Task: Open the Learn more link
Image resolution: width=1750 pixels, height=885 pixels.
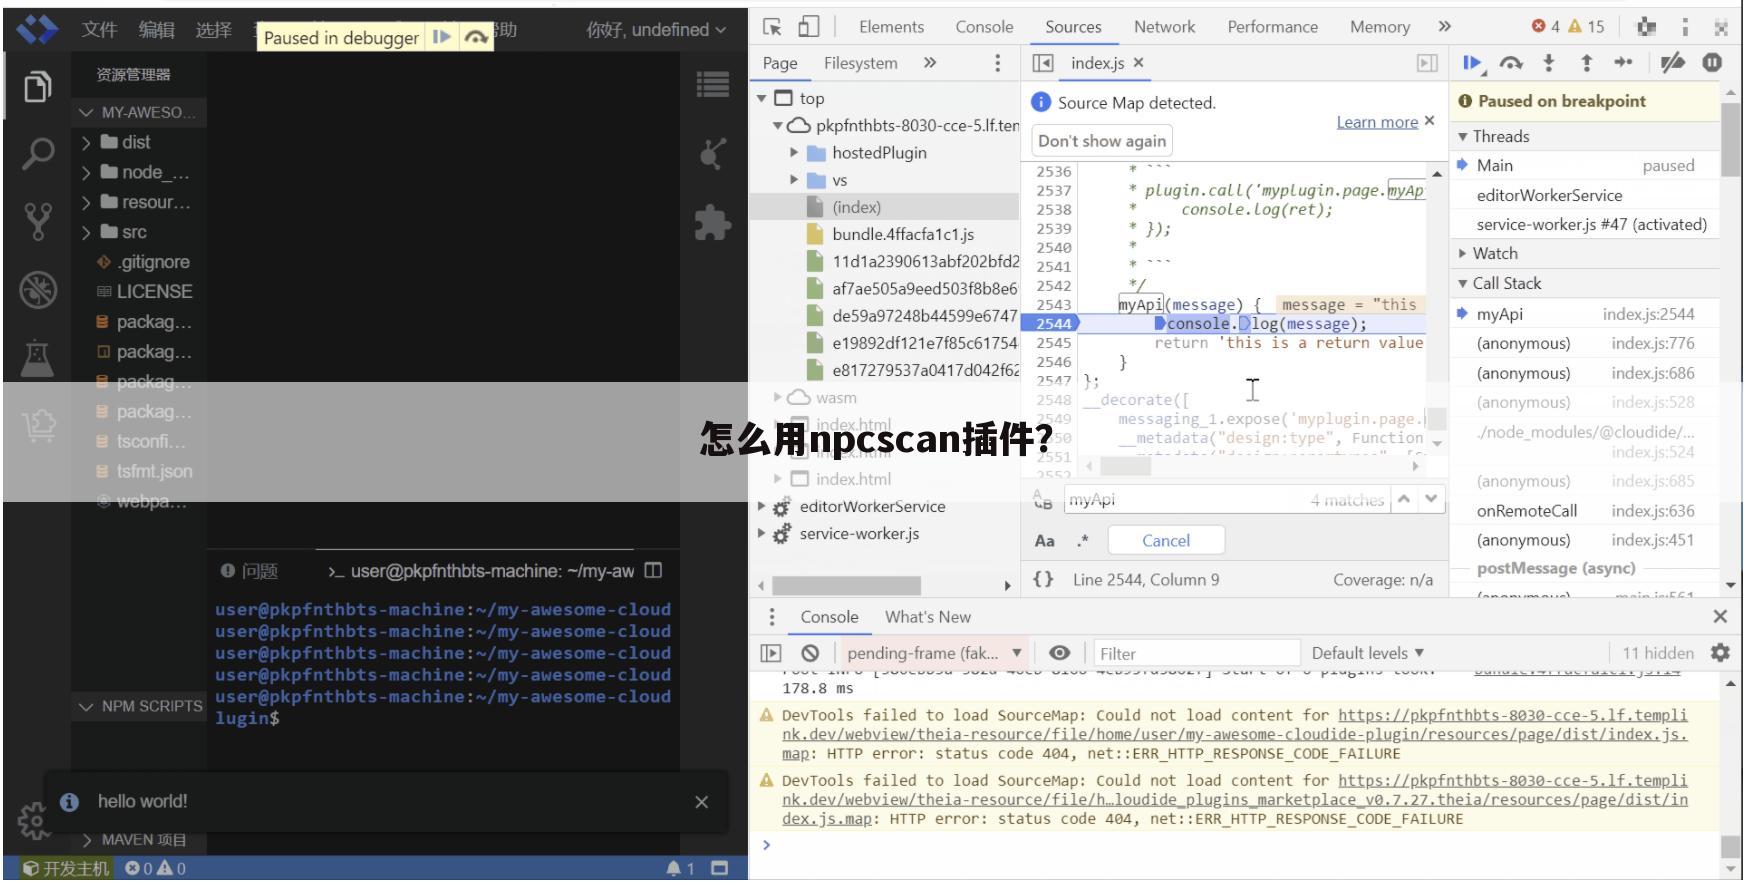Action: tap(1377, 122)
